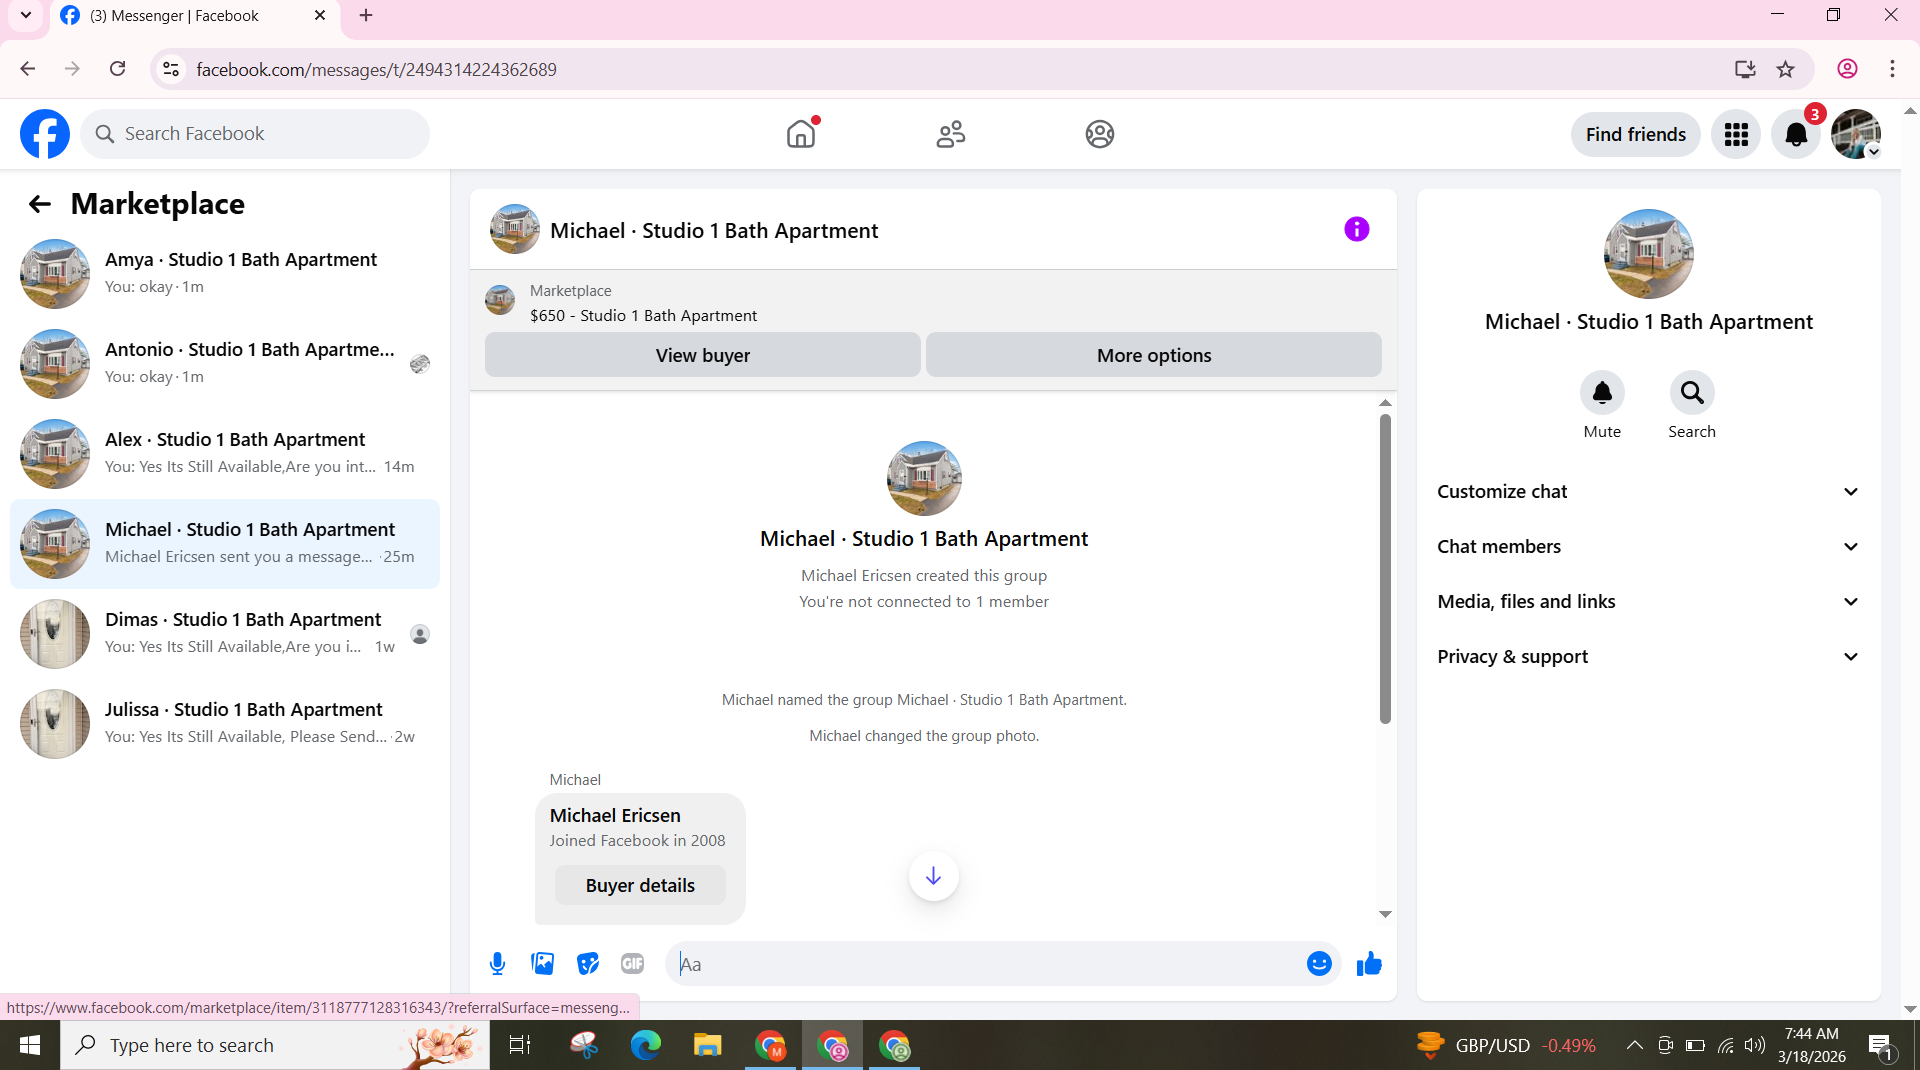1920x1070 pixels.
Task: Open the Facebook menu grid icon
Action: 1736,134
